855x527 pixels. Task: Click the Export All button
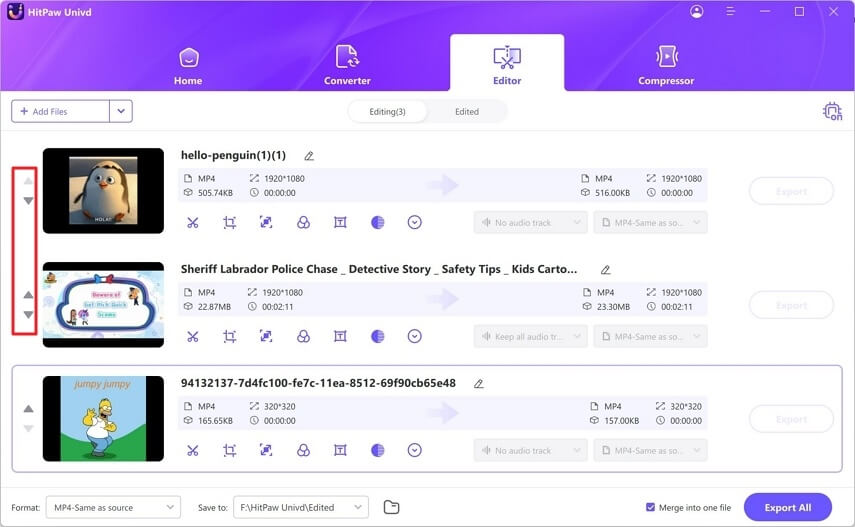(x=787, y=507)
